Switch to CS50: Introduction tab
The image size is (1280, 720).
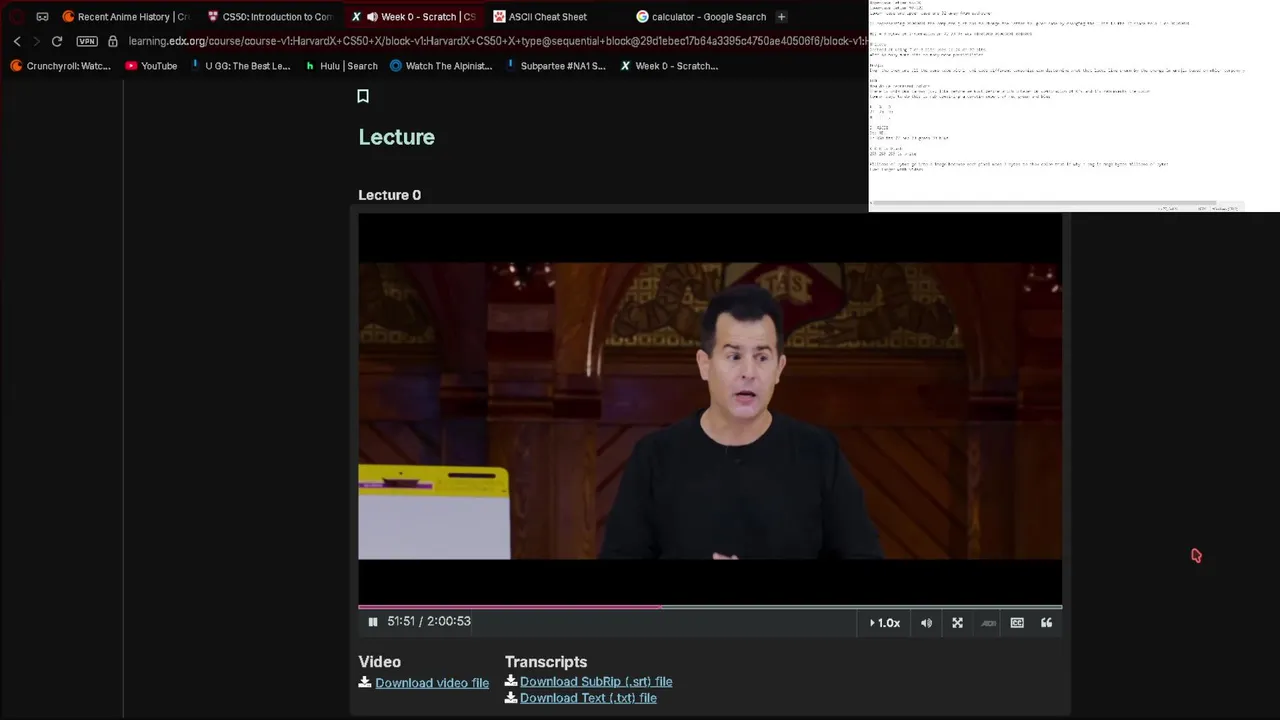pos(269,17)
